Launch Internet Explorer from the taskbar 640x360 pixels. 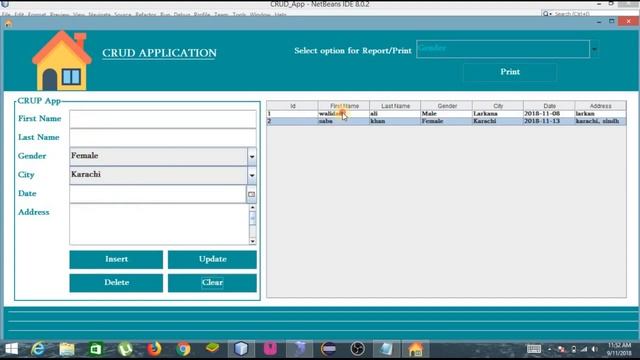pyautogui.click(x=38, y=349)
